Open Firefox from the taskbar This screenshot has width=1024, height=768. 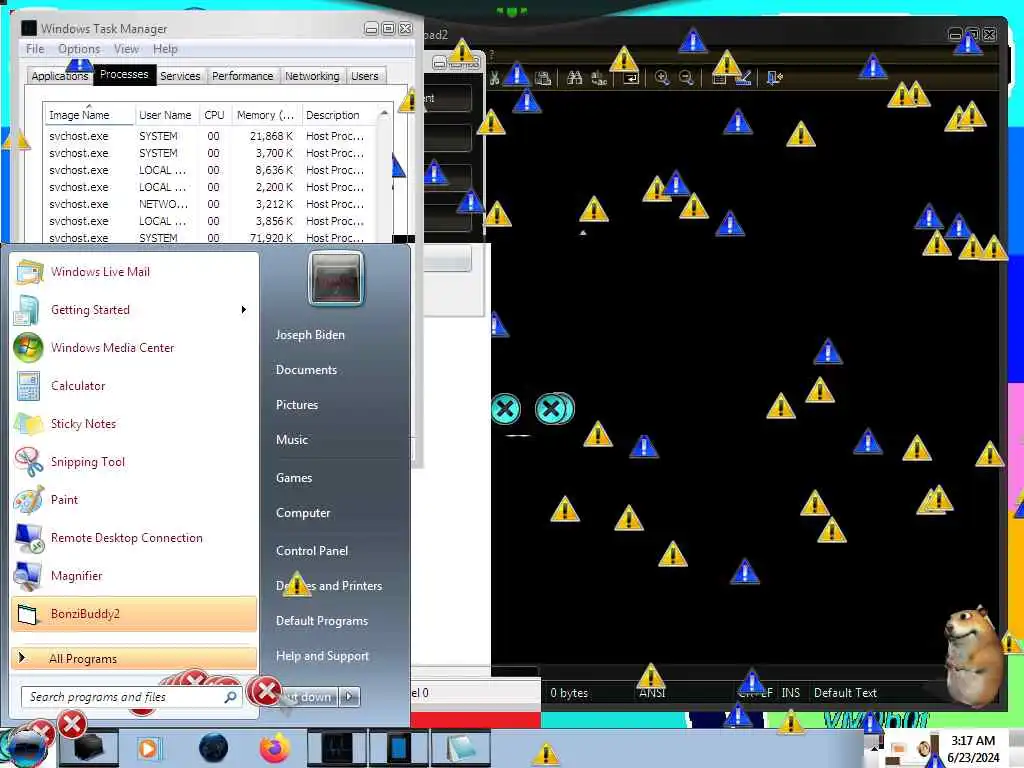pos(275,748)
